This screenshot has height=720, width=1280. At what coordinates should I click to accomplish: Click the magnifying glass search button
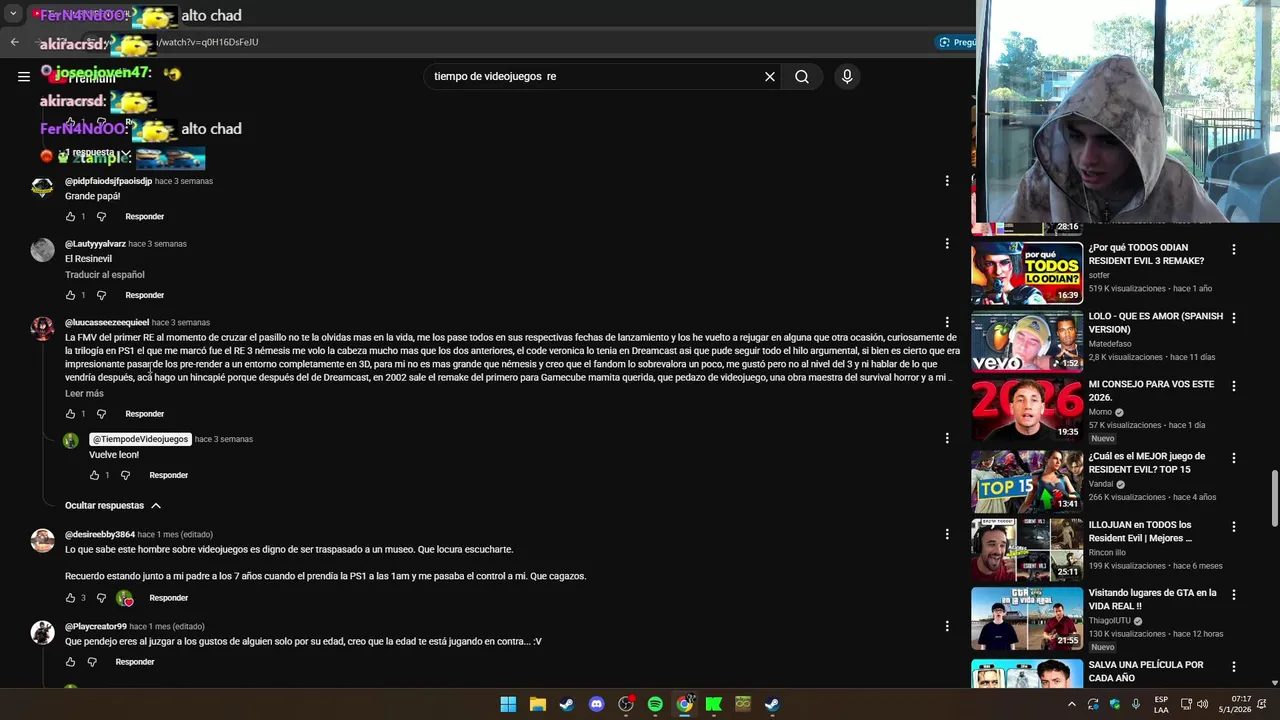[802, 77]
